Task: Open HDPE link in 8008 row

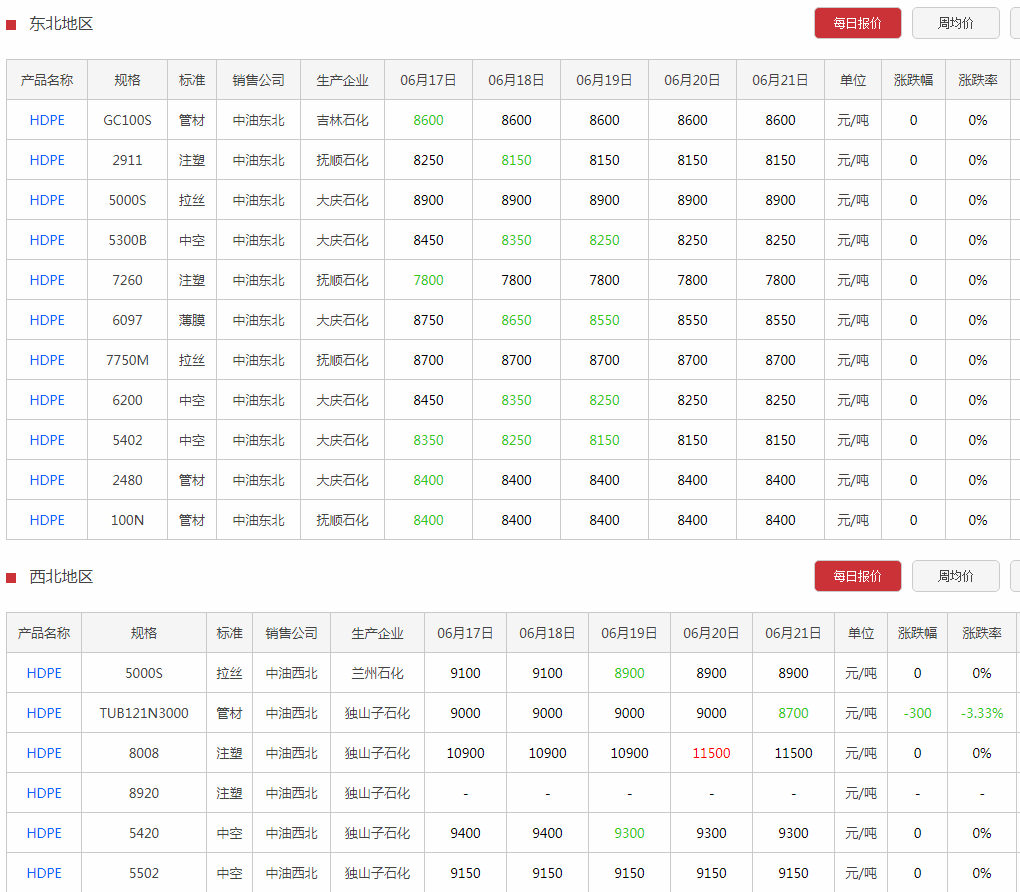Action: click(x=44, y=753)
